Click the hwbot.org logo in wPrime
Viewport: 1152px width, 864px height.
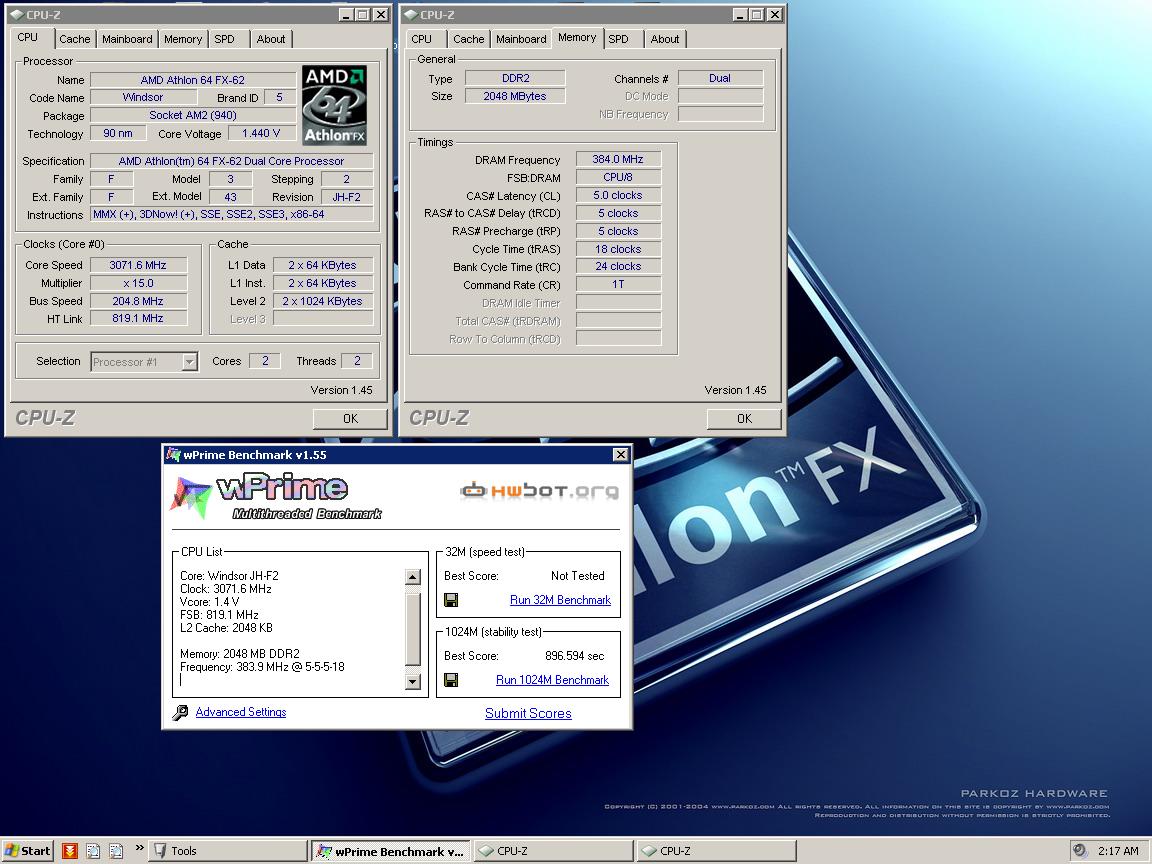click(540, 490)
